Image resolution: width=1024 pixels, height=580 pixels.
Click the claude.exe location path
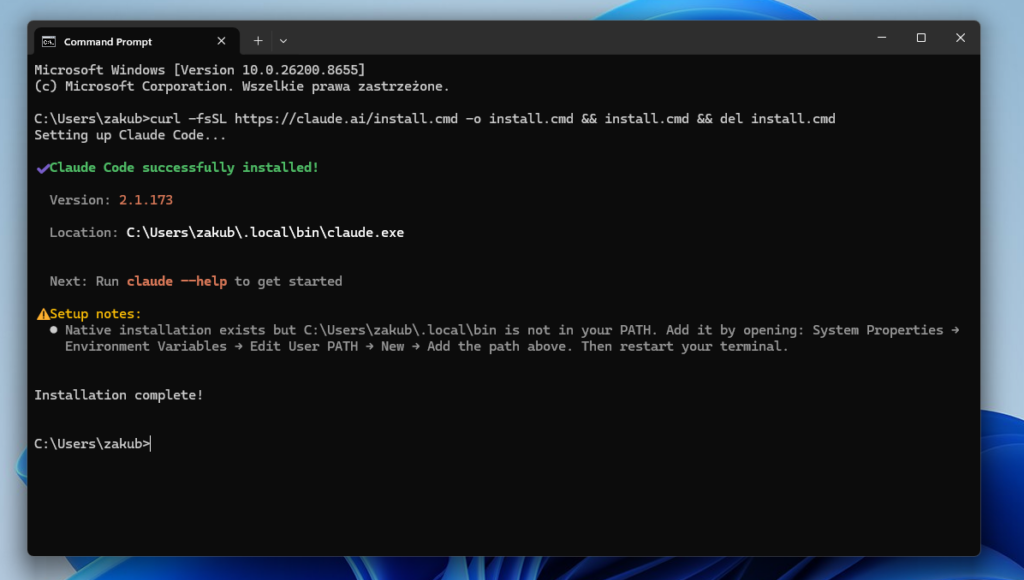point(265,233)
